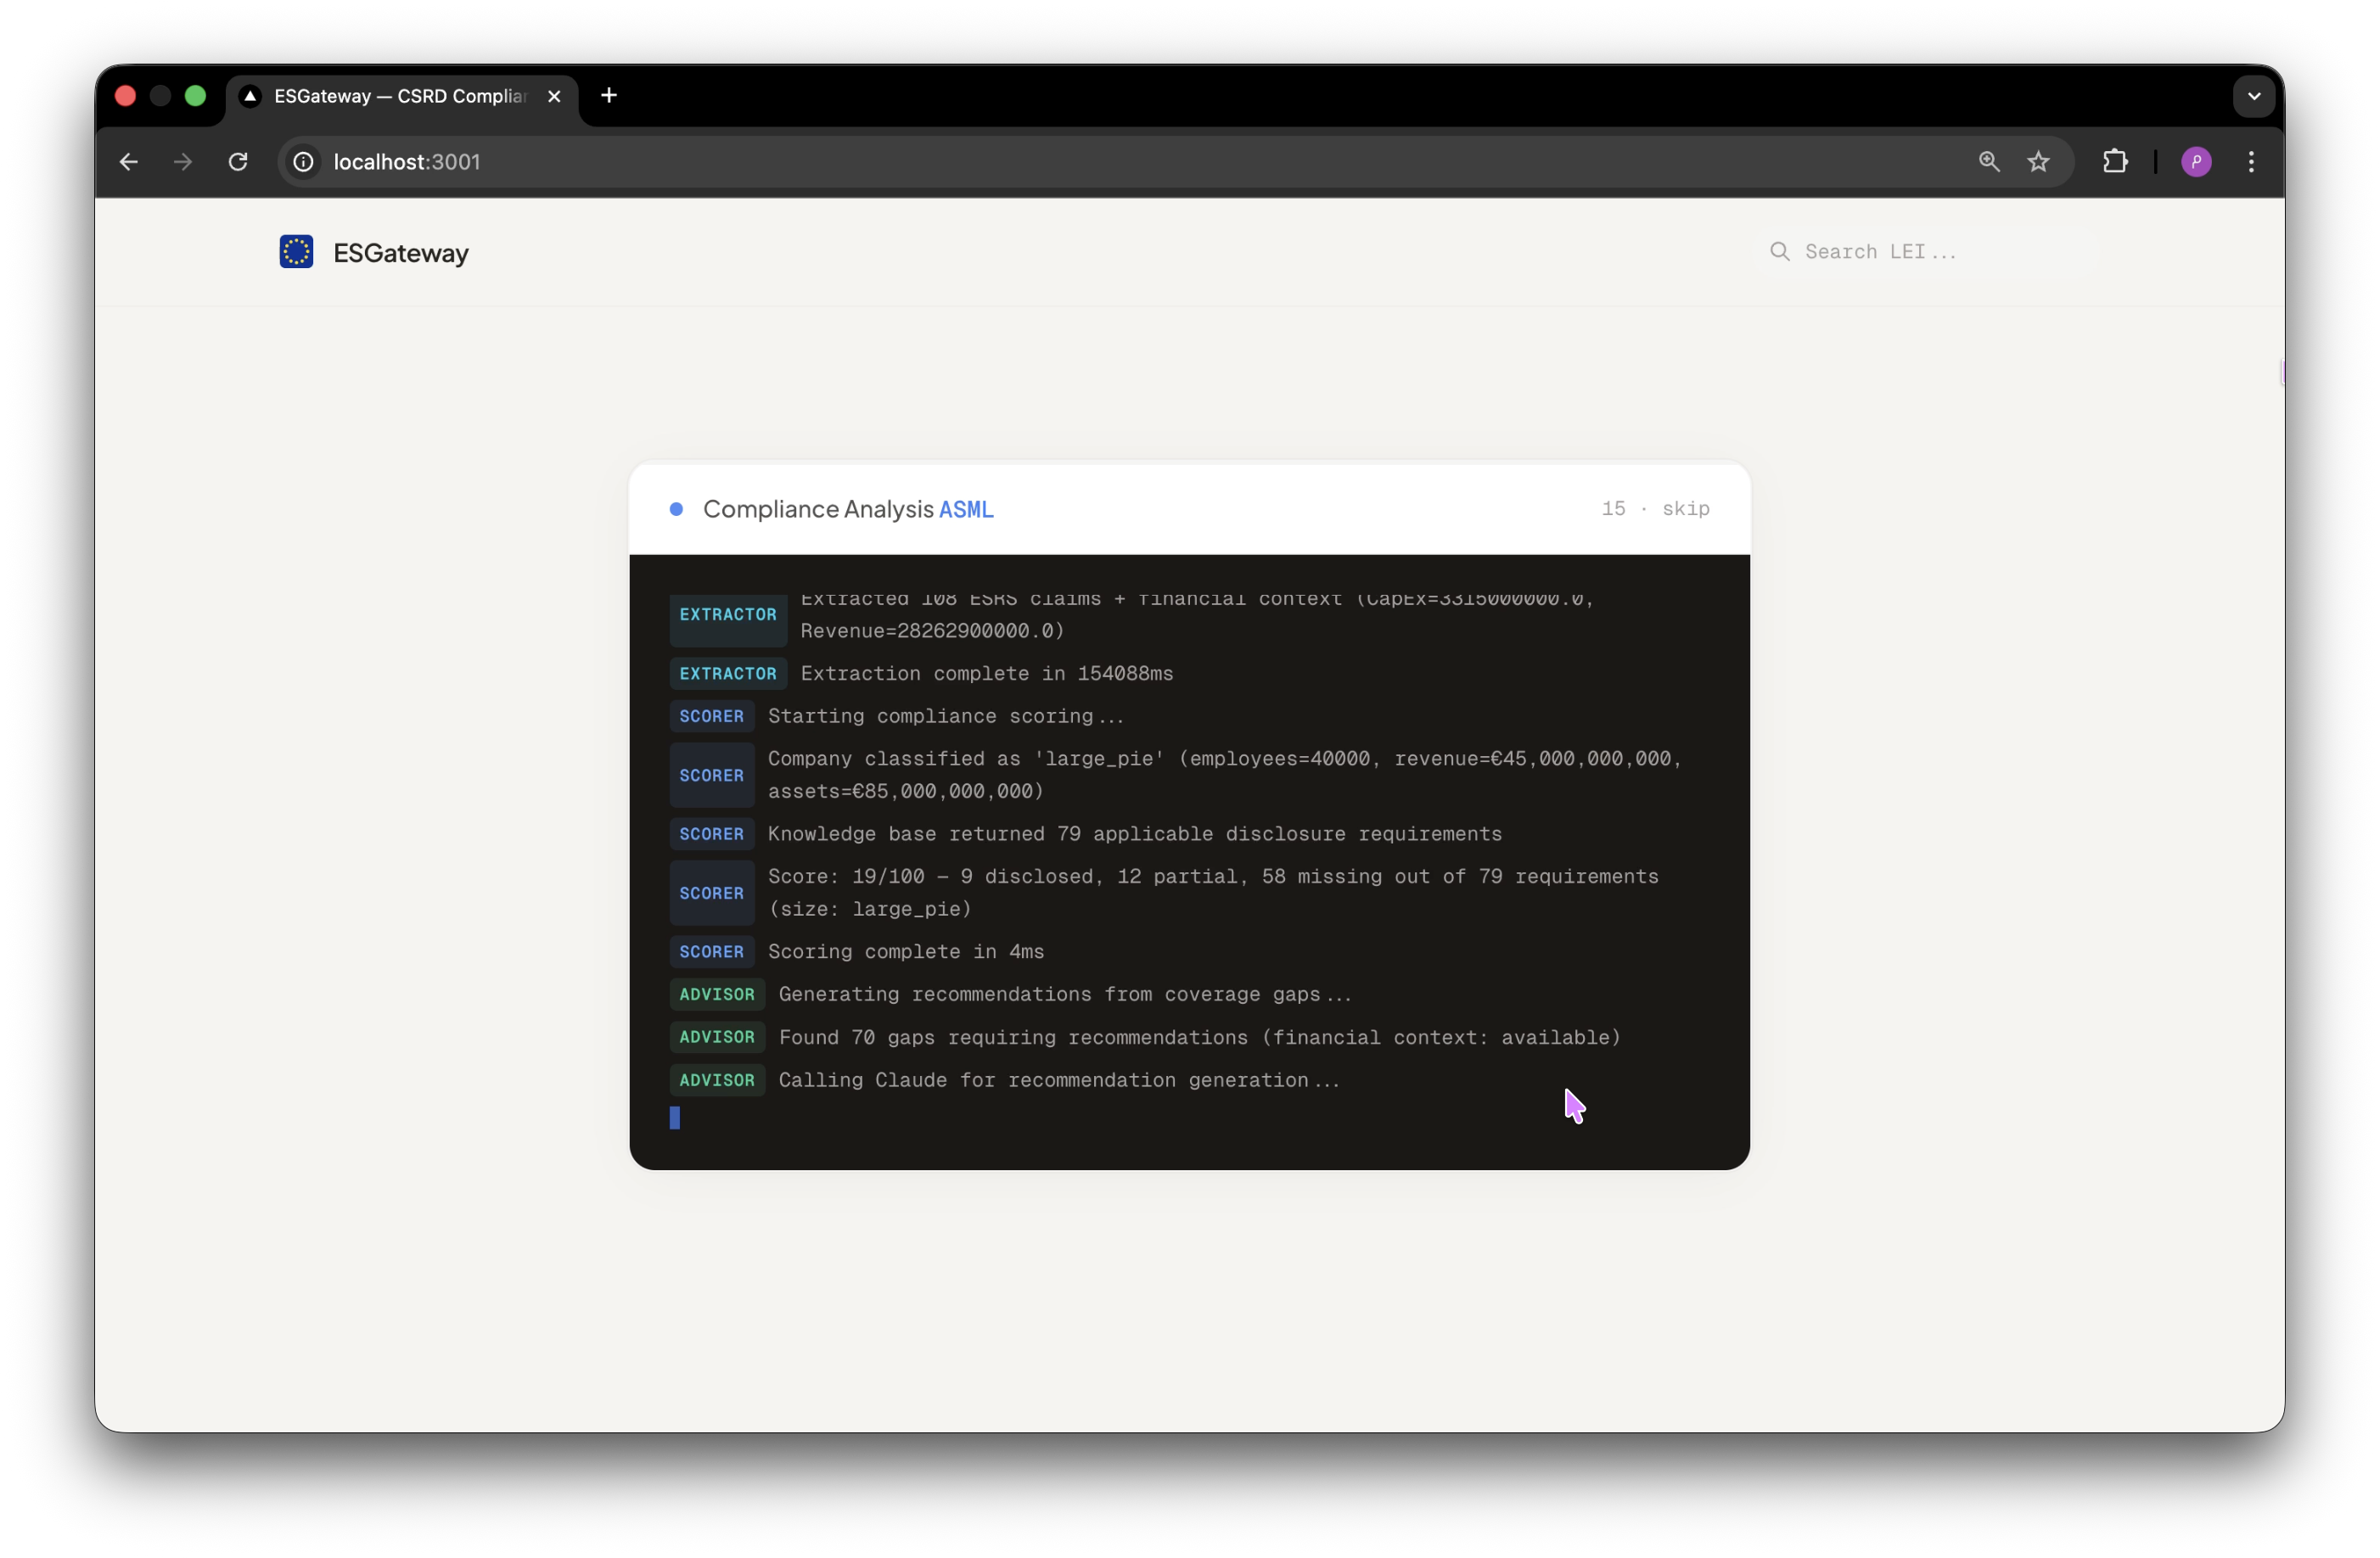View site information icon
2380x1558 pixels.
pos(304,162)
